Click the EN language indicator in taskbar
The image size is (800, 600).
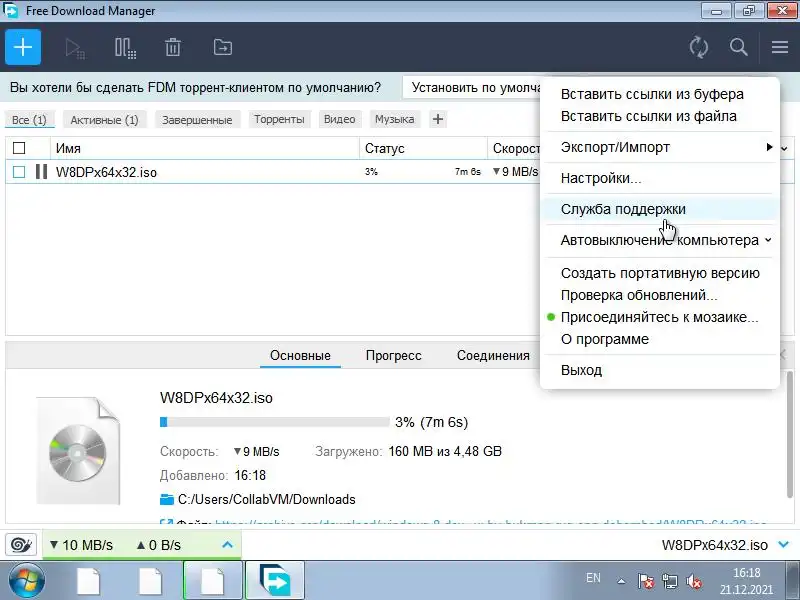[x=593, y=578]
